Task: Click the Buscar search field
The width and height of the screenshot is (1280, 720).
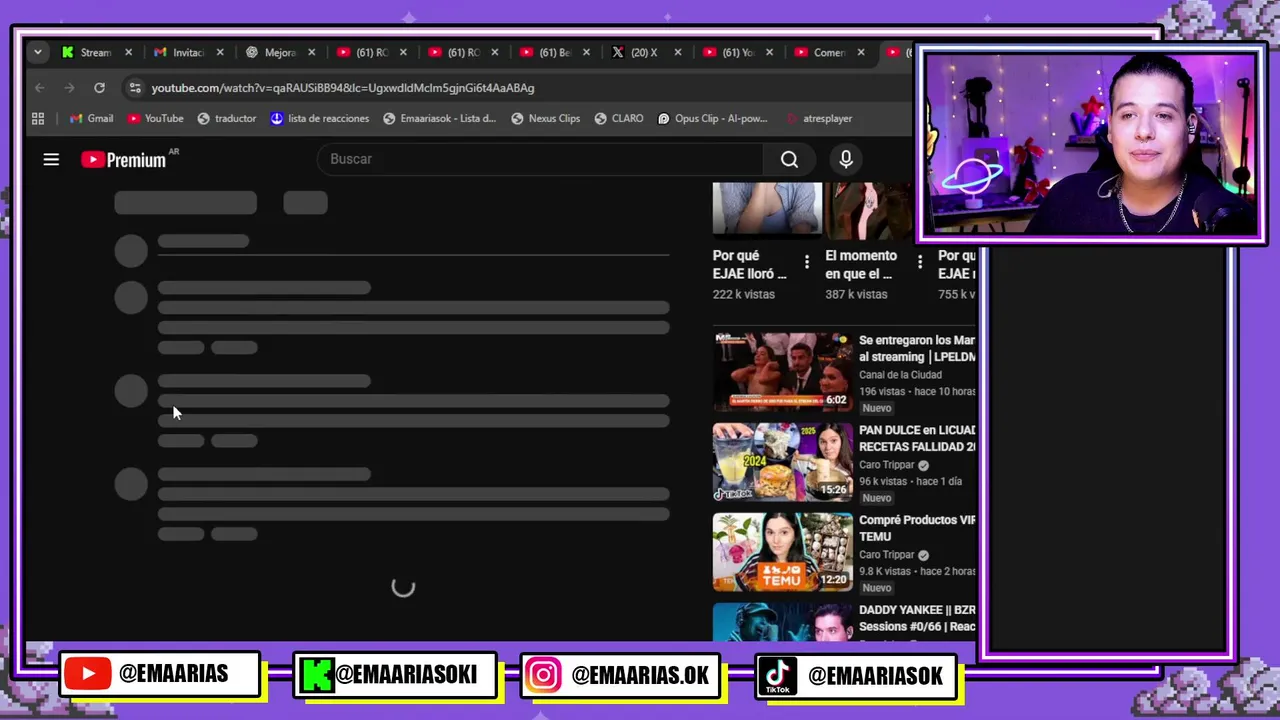Action: [540, 159]
